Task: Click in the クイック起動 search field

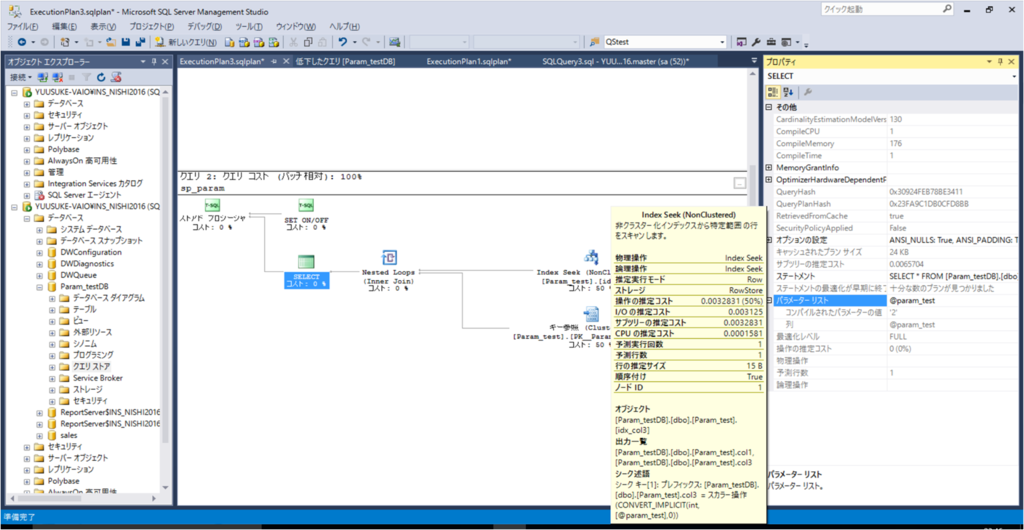Action: tap(881, 10)
